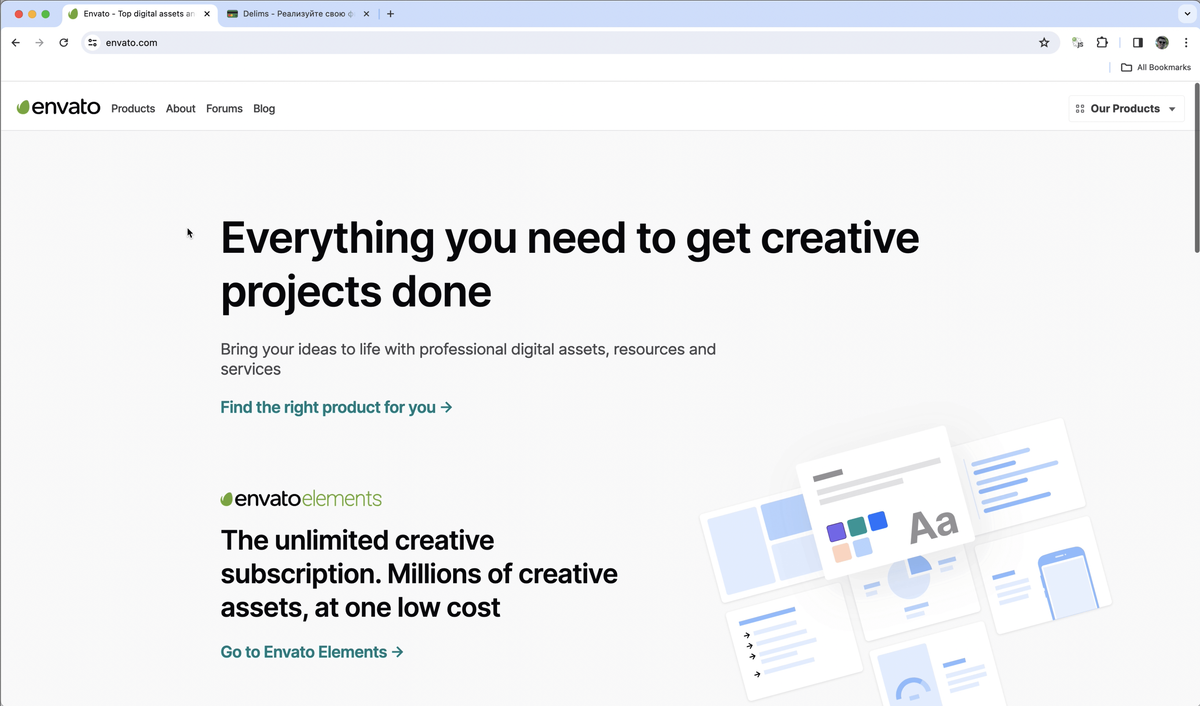Open the tab search chevron
This screenshot has width=1200, height=706.
coord(1185,14)
